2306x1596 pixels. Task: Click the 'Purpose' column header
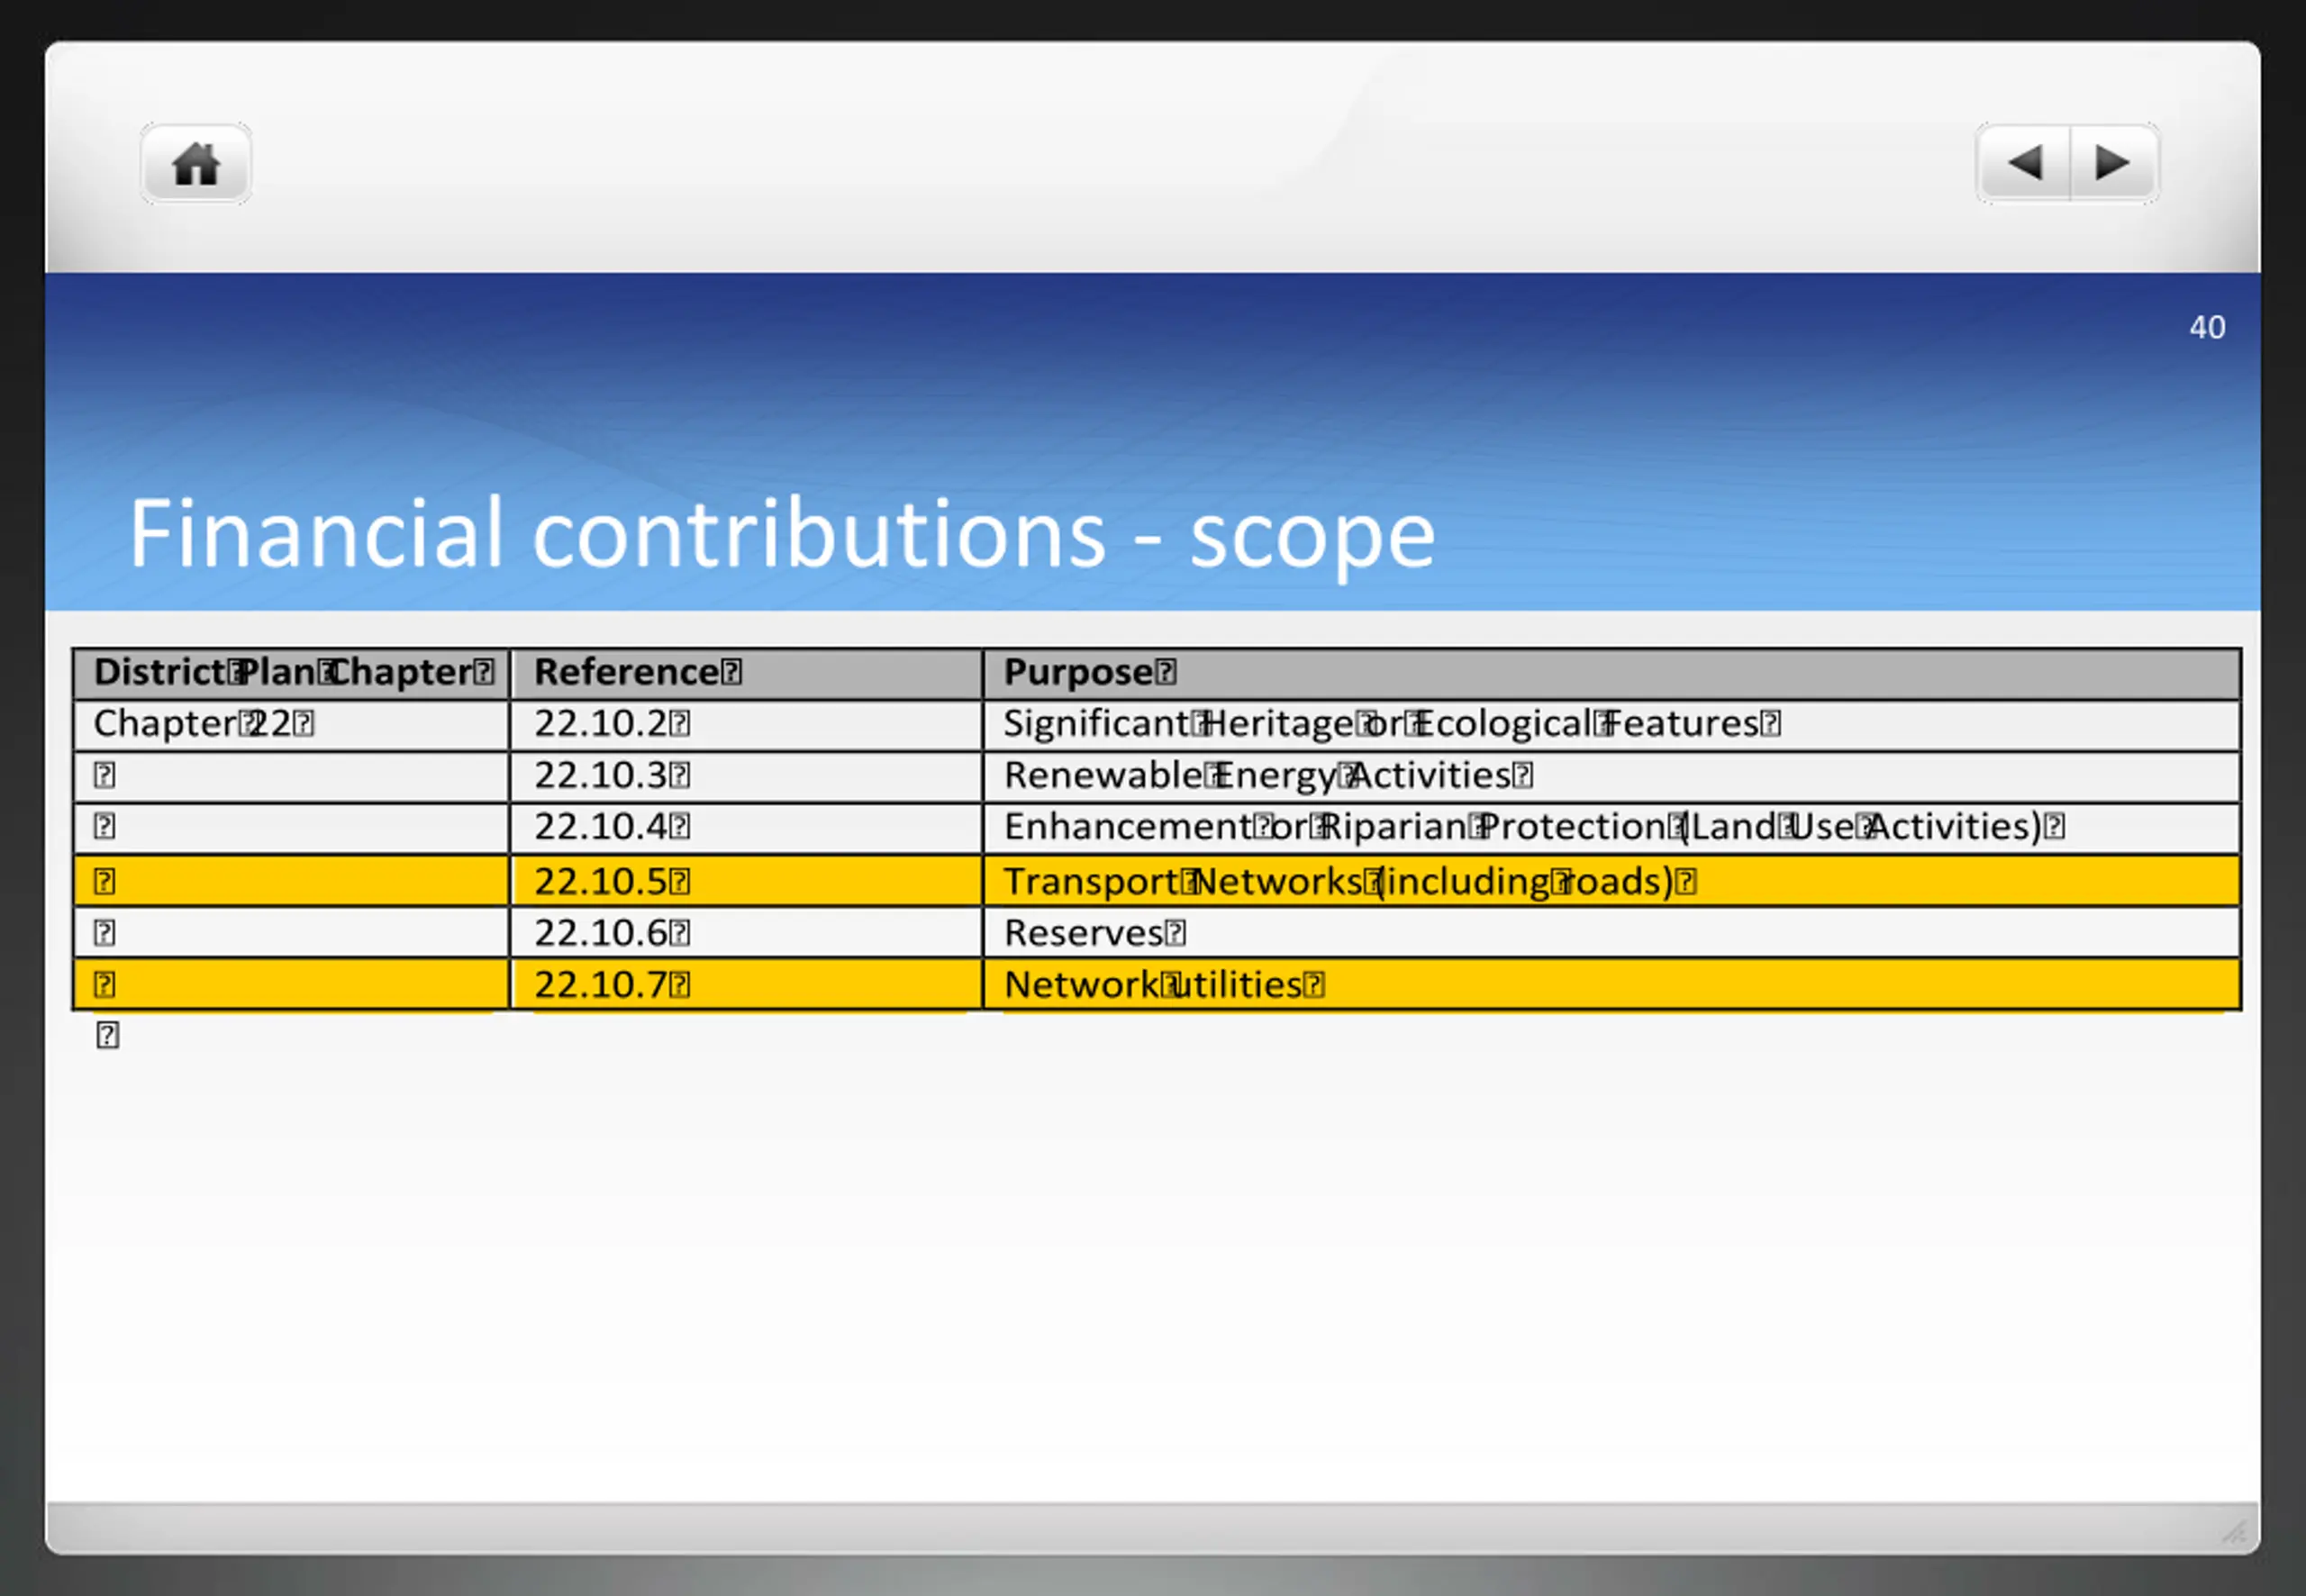coord(1088,672)
